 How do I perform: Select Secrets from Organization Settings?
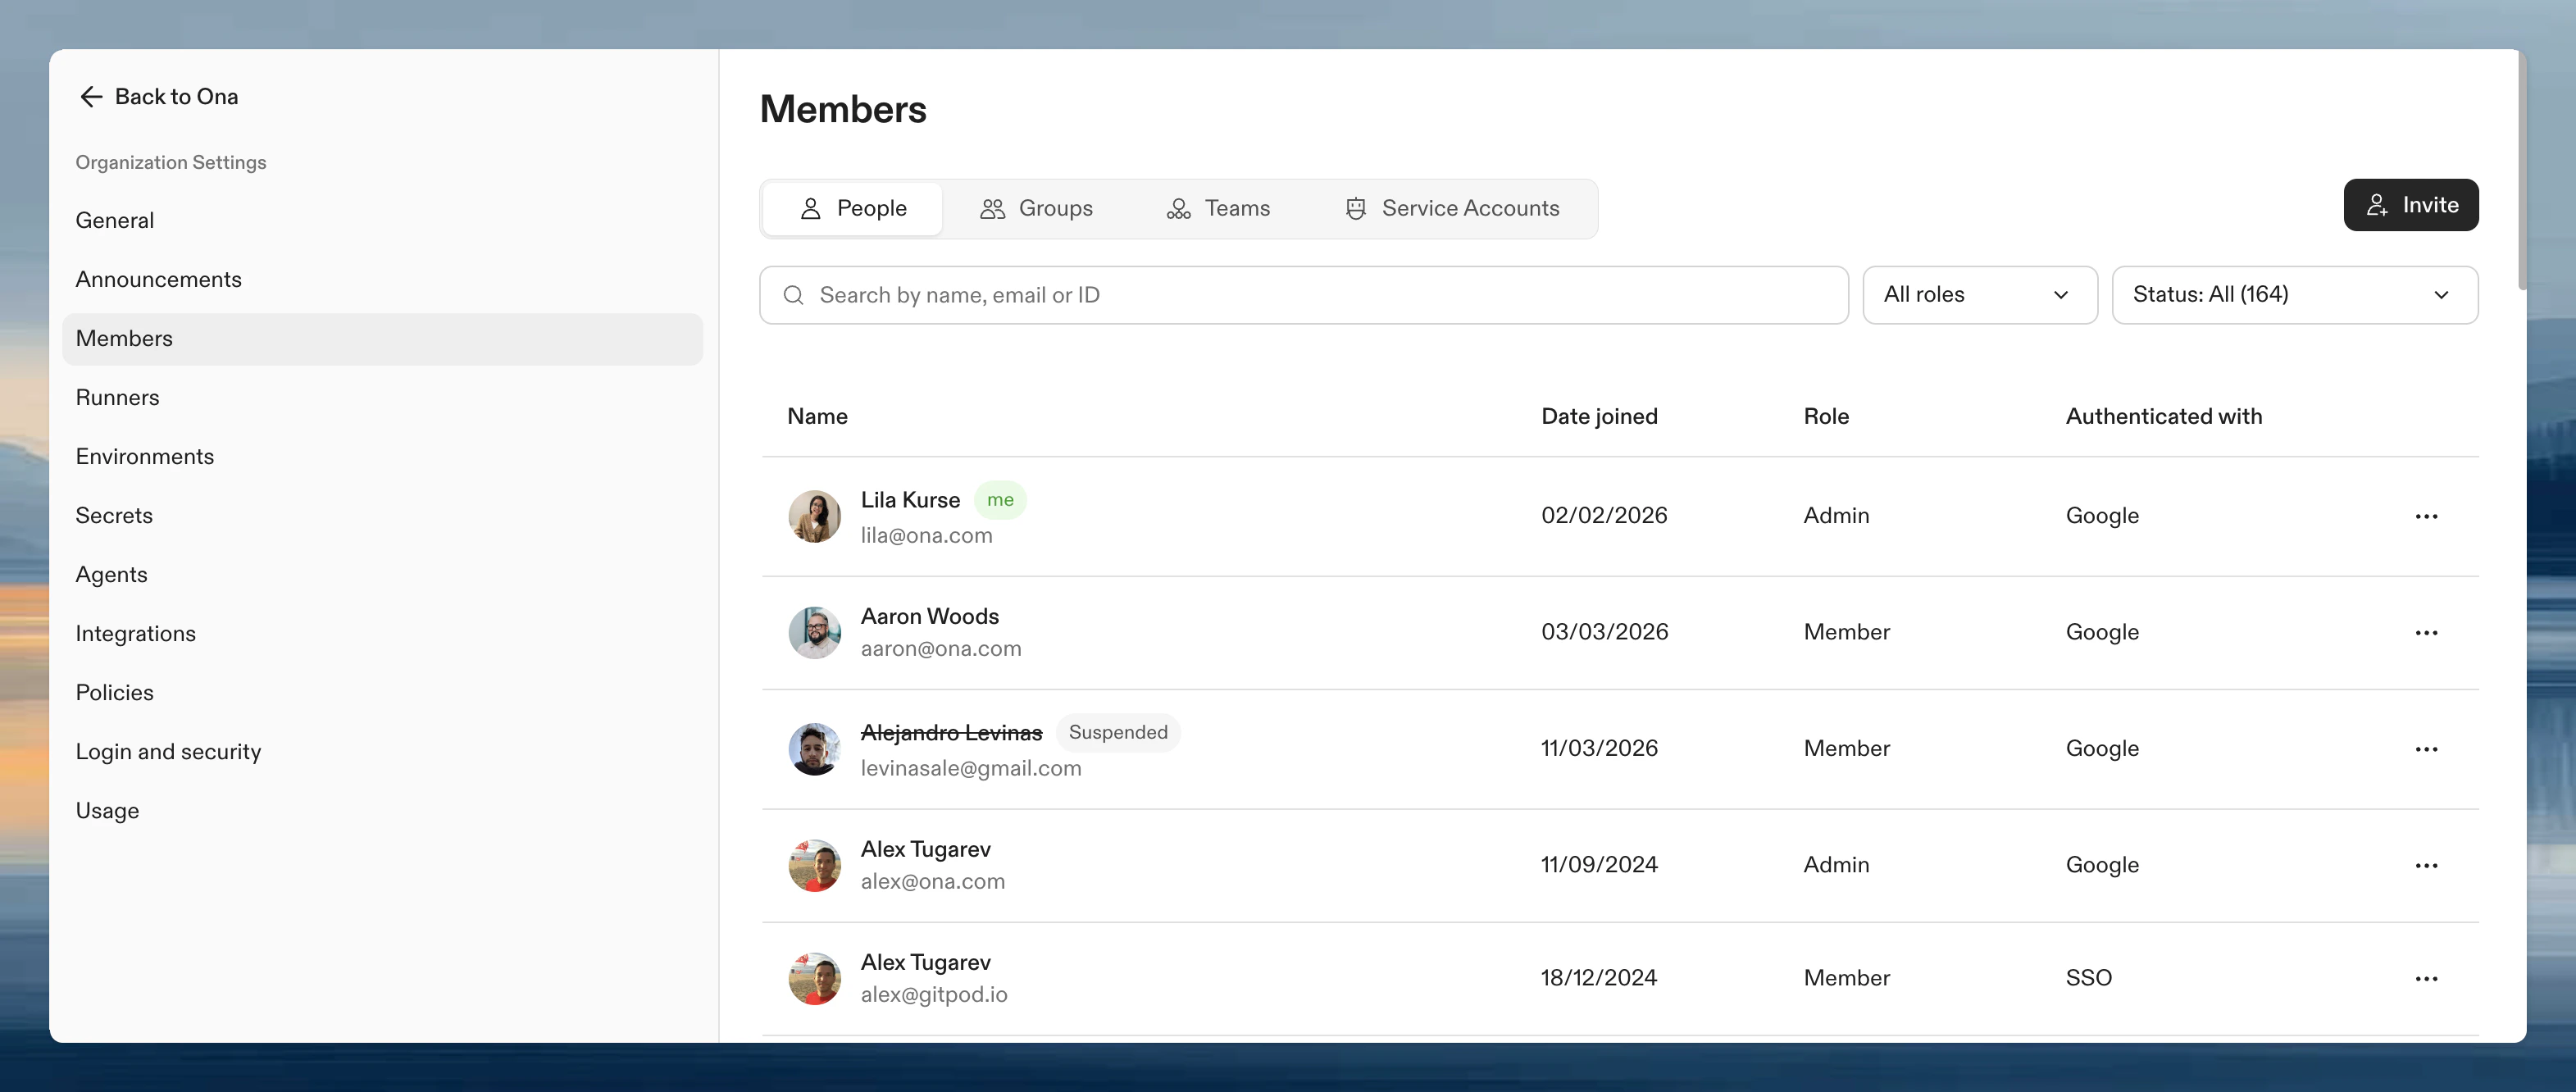[114, 515]
